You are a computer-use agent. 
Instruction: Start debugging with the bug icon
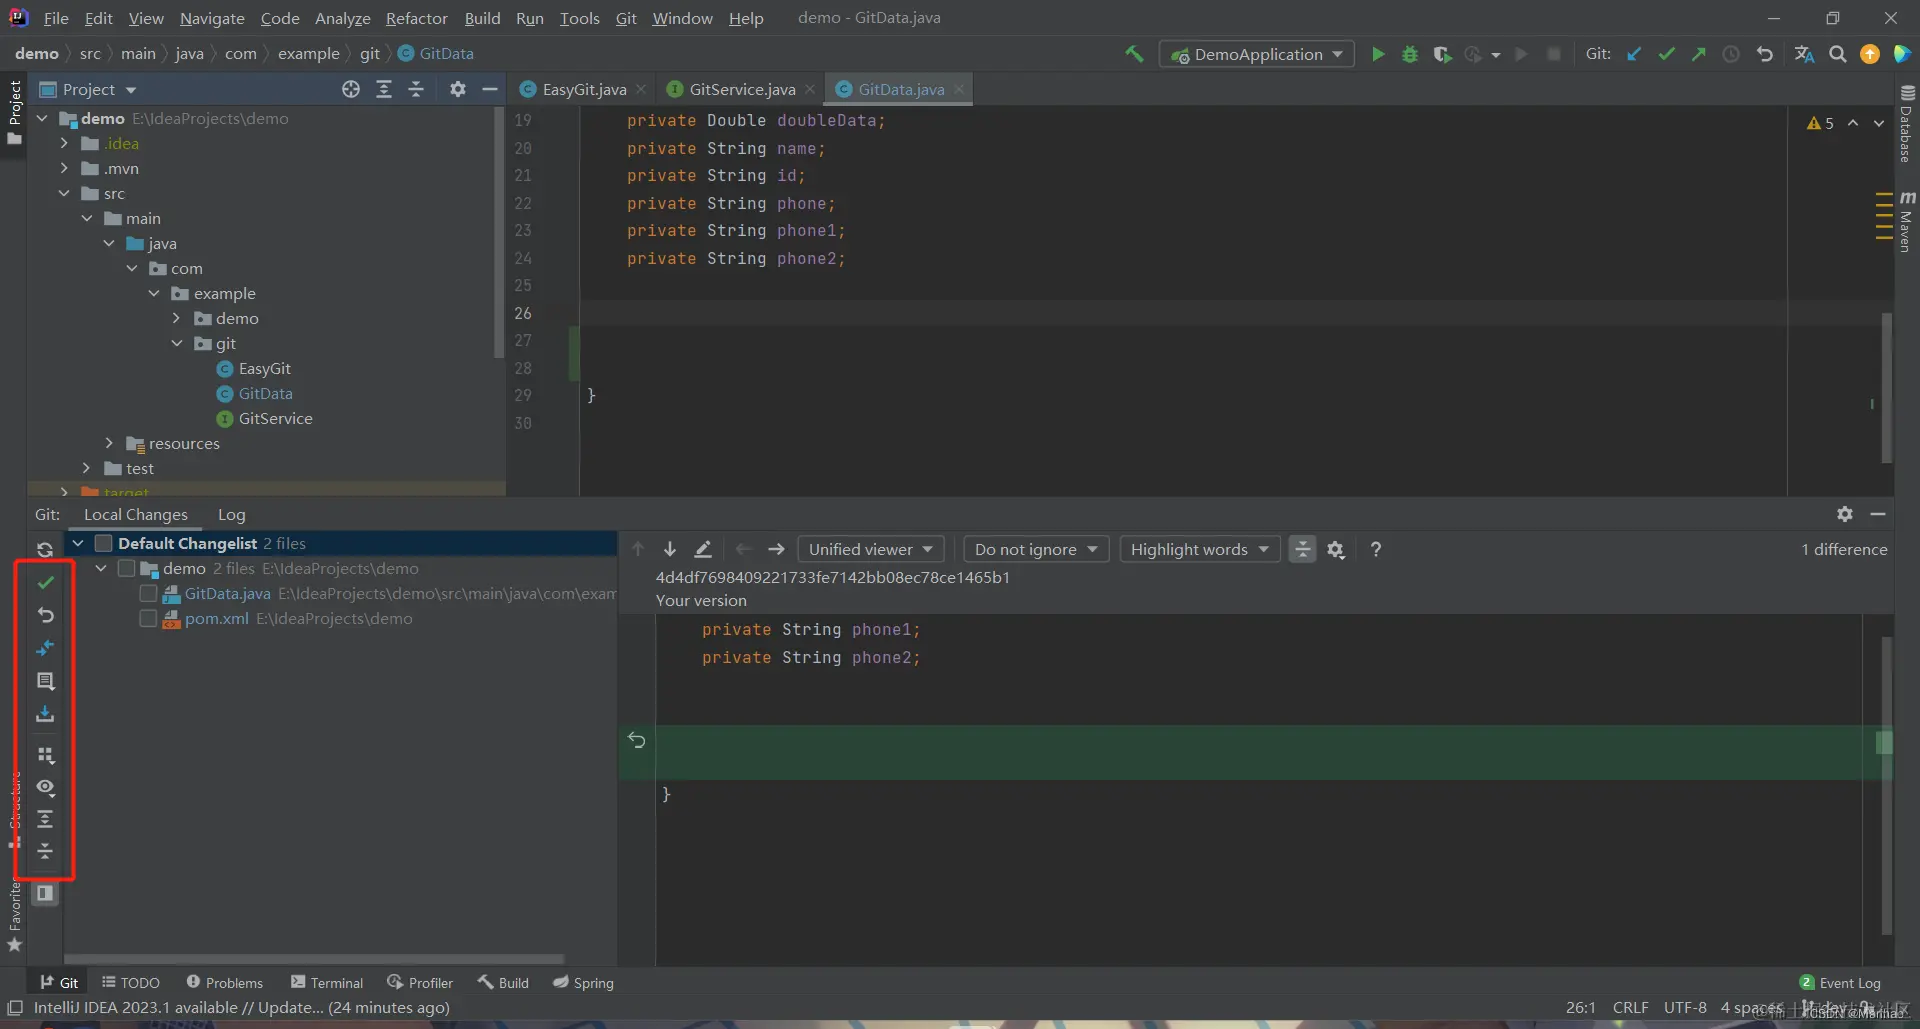[1410, 54]
